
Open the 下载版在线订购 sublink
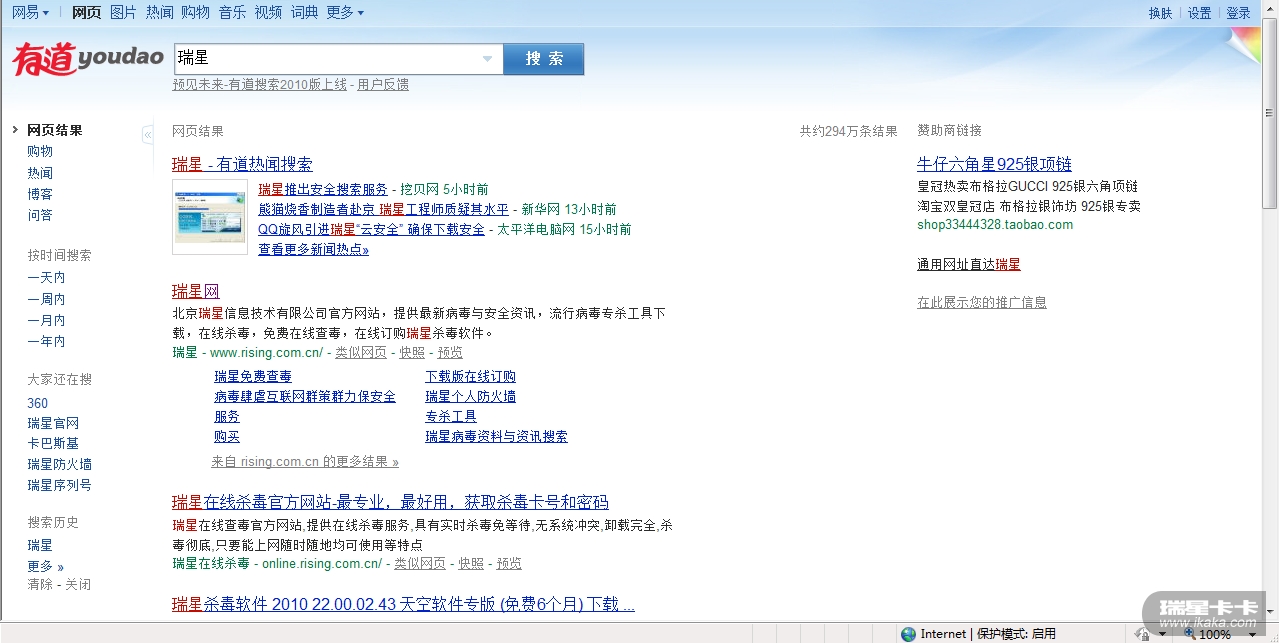coord(470,376)
